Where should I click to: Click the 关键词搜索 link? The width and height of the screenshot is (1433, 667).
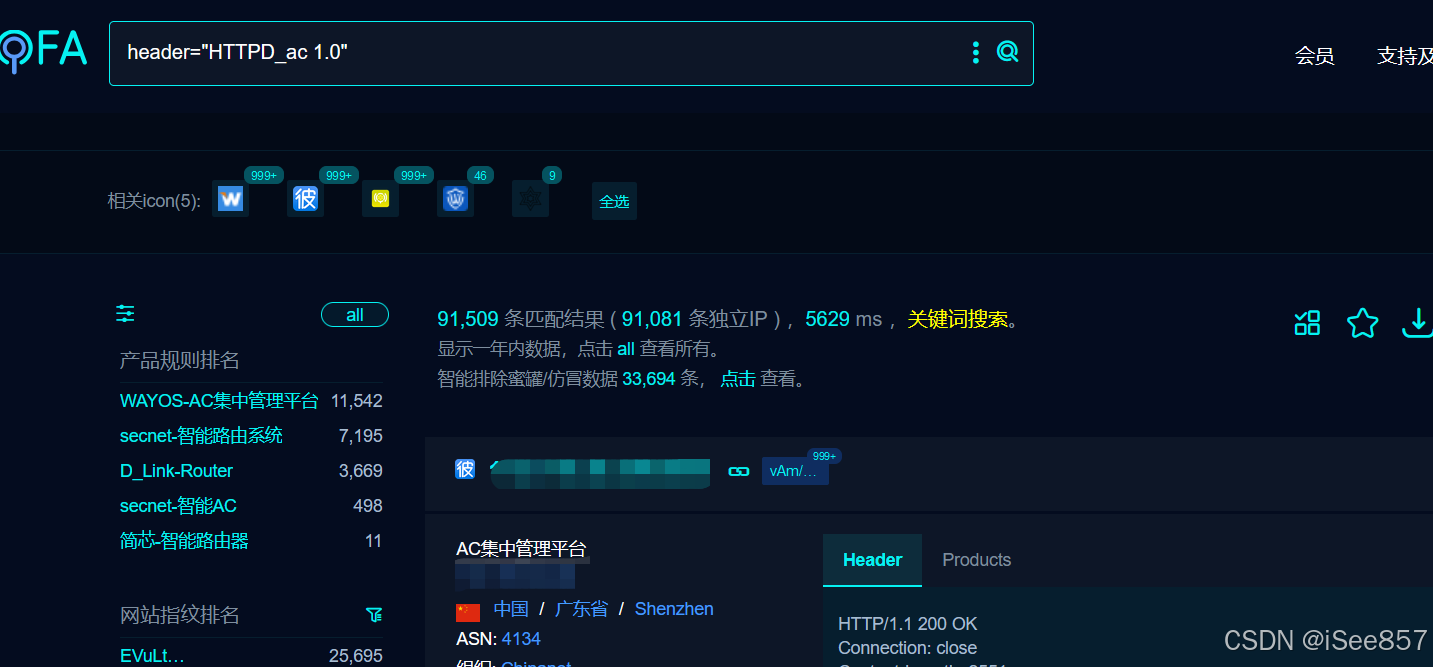pyautogui.click(x=957, y=320)
